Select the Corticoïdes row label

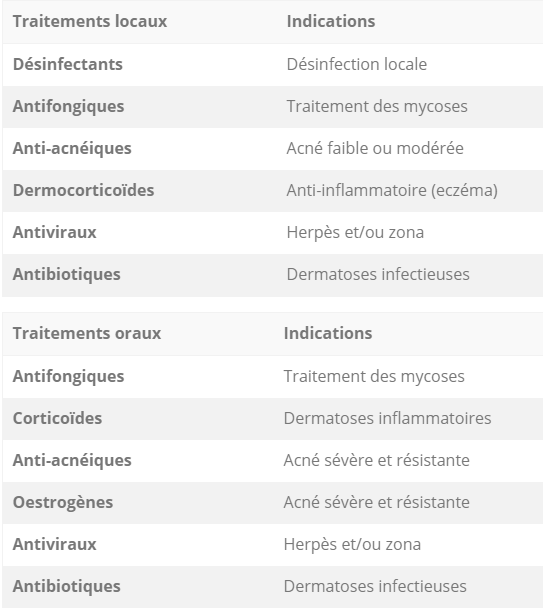point(57,418)
